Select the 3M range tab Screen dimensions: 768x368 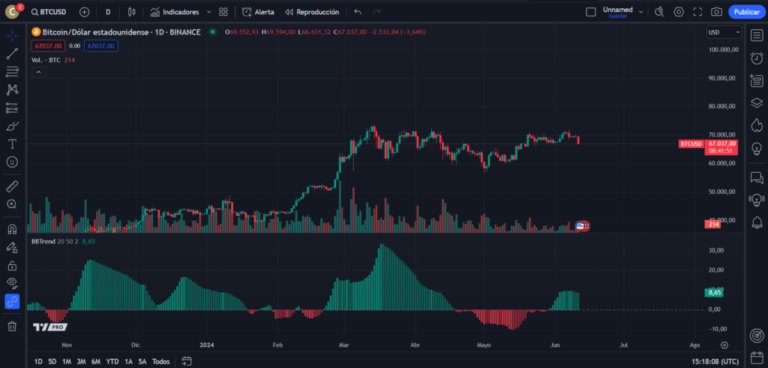(81, 362)
